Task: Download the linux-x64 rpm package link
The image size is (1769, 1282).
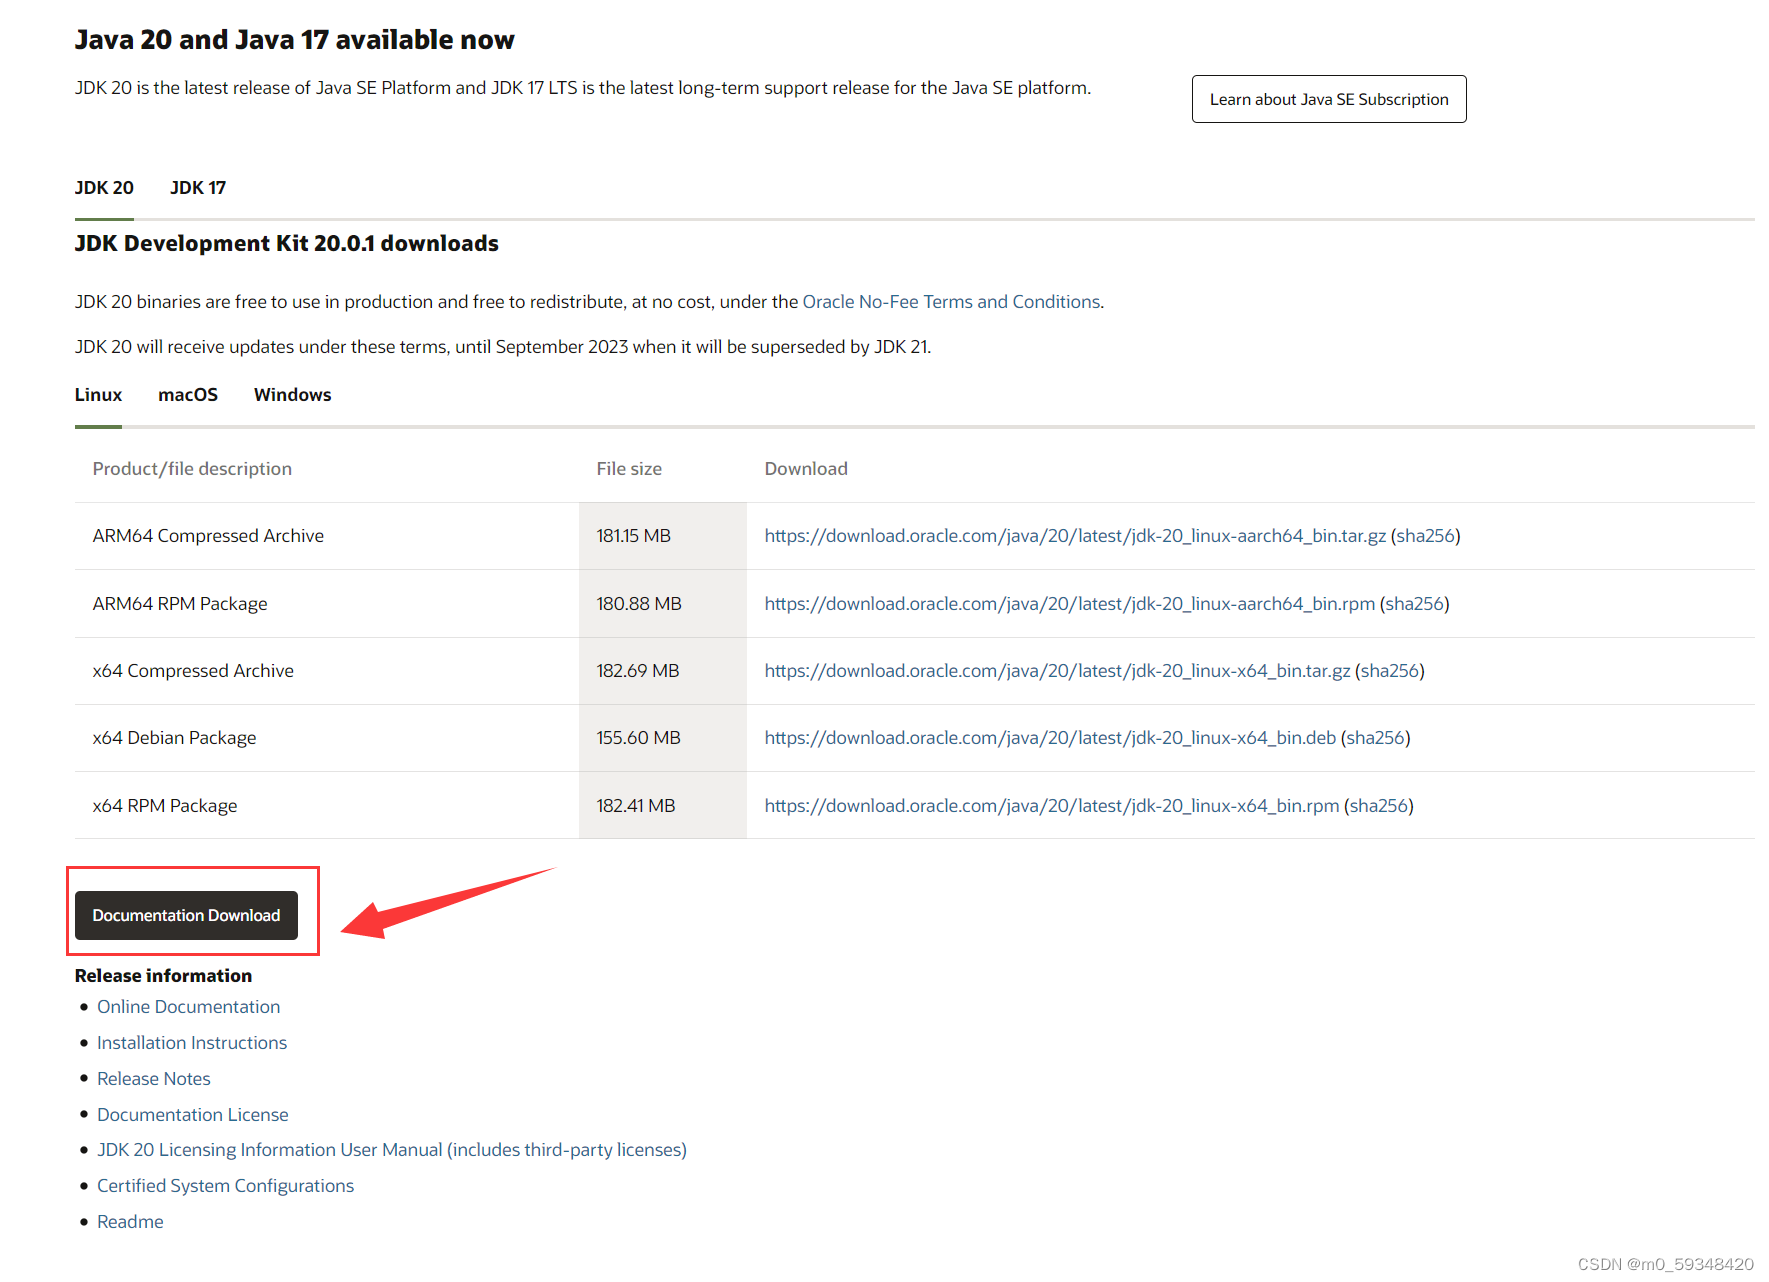Action: (1052, 806)
